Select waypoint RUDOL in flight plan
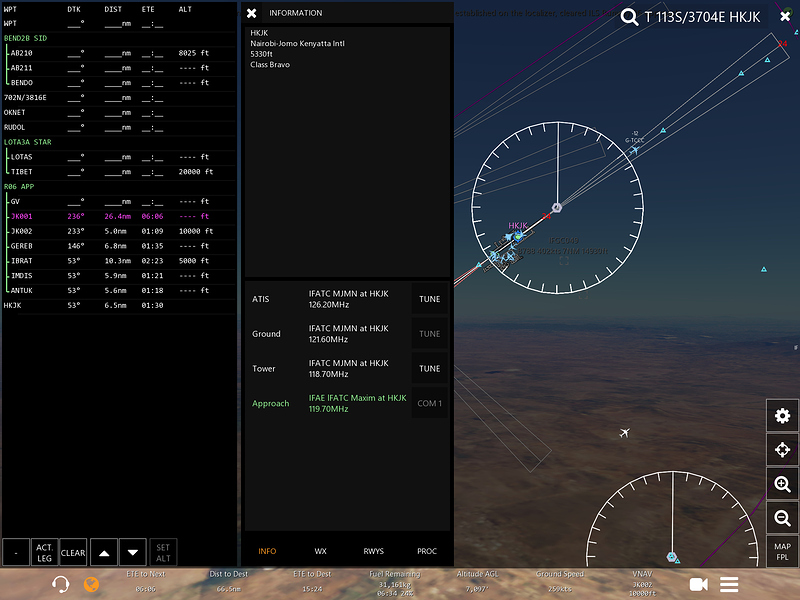Viewport: 800px width, 600px height. (119, 127)
